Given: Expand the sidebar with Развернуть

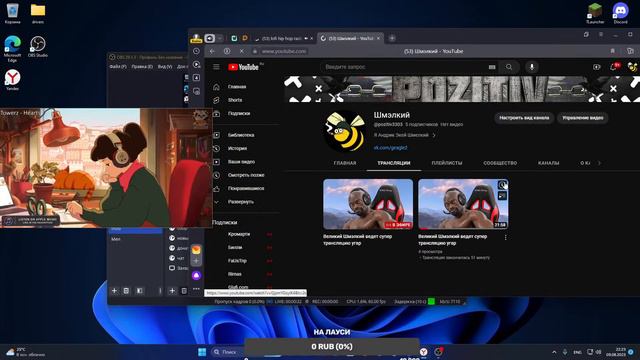Looking at the screenshot, I should [241, 202].
